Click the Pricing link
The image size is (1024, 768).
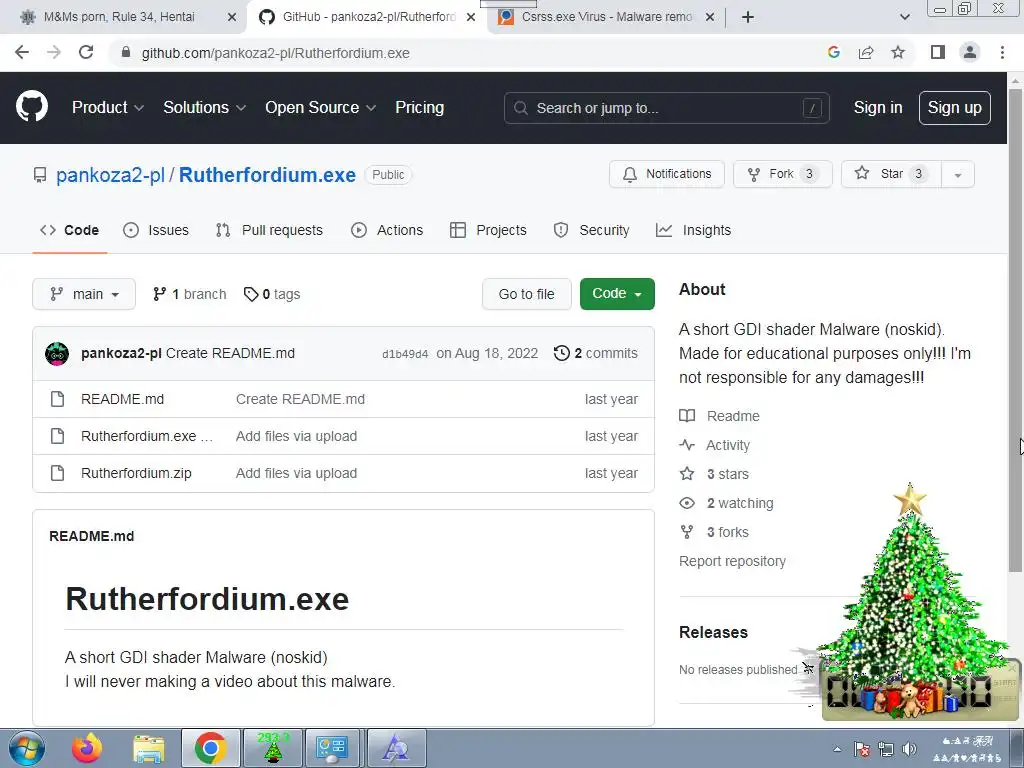point(419,107)
